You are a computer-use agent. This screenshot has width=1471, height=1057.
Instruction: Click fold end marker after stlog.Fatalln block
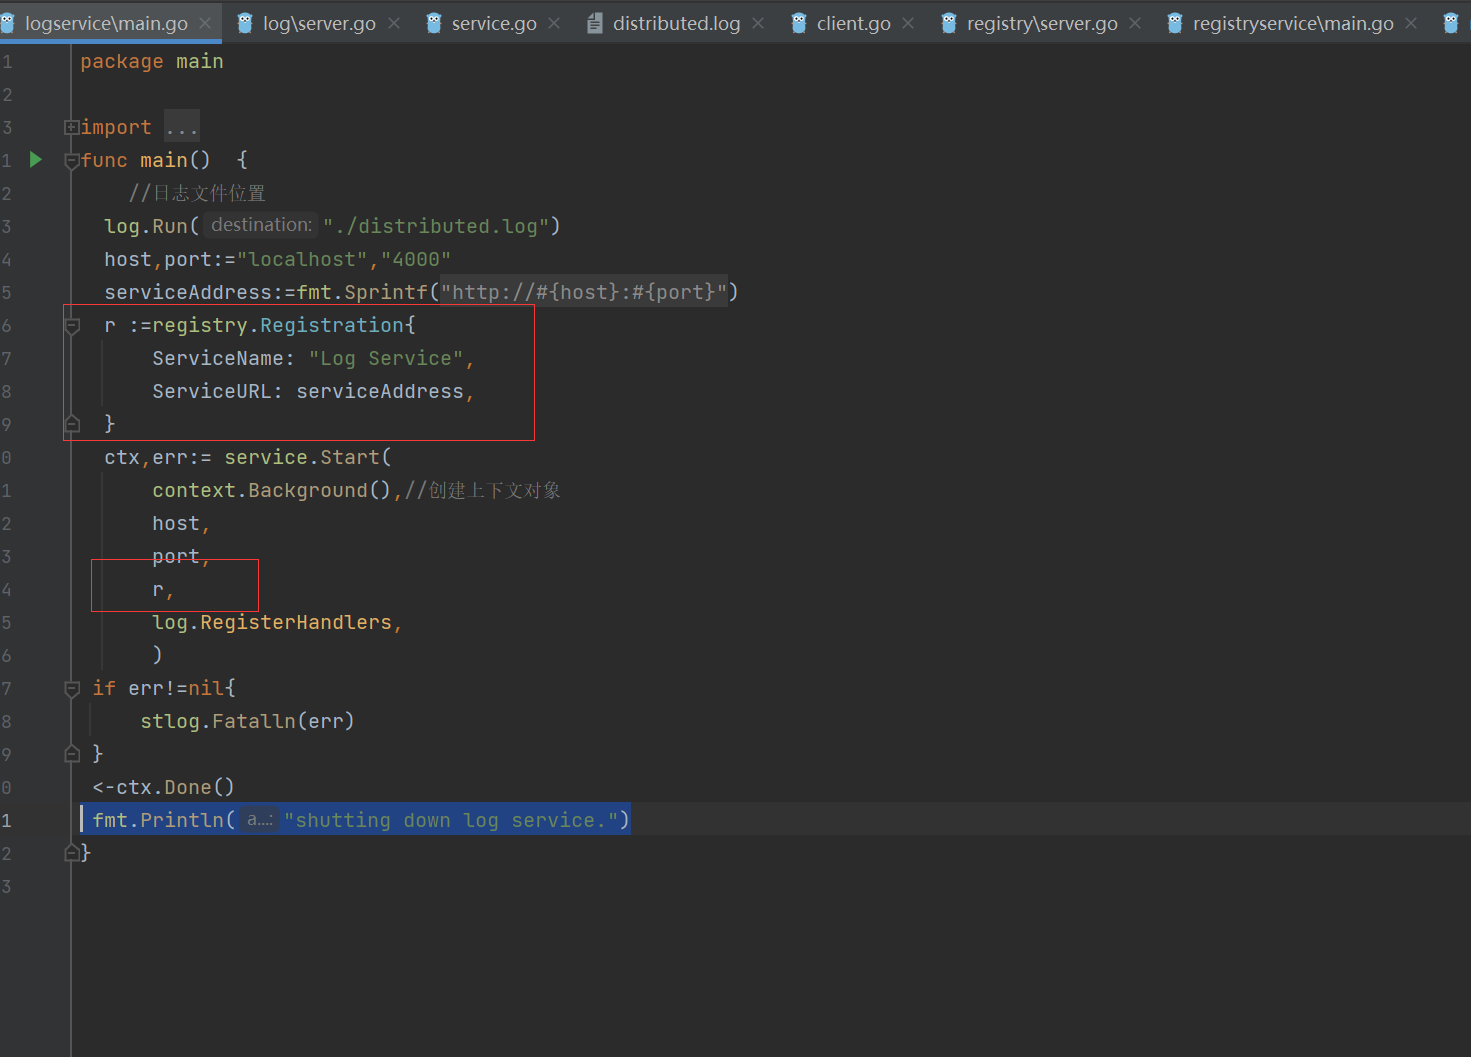click(x=71, y=754)
